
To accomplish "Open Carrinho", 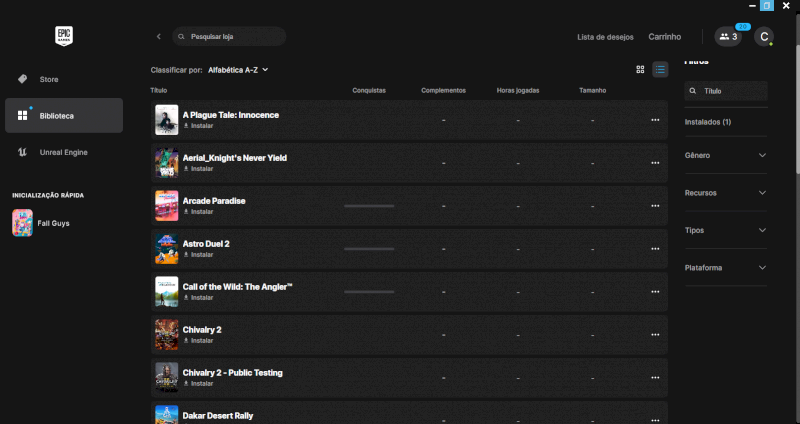I will pos(664,37).
